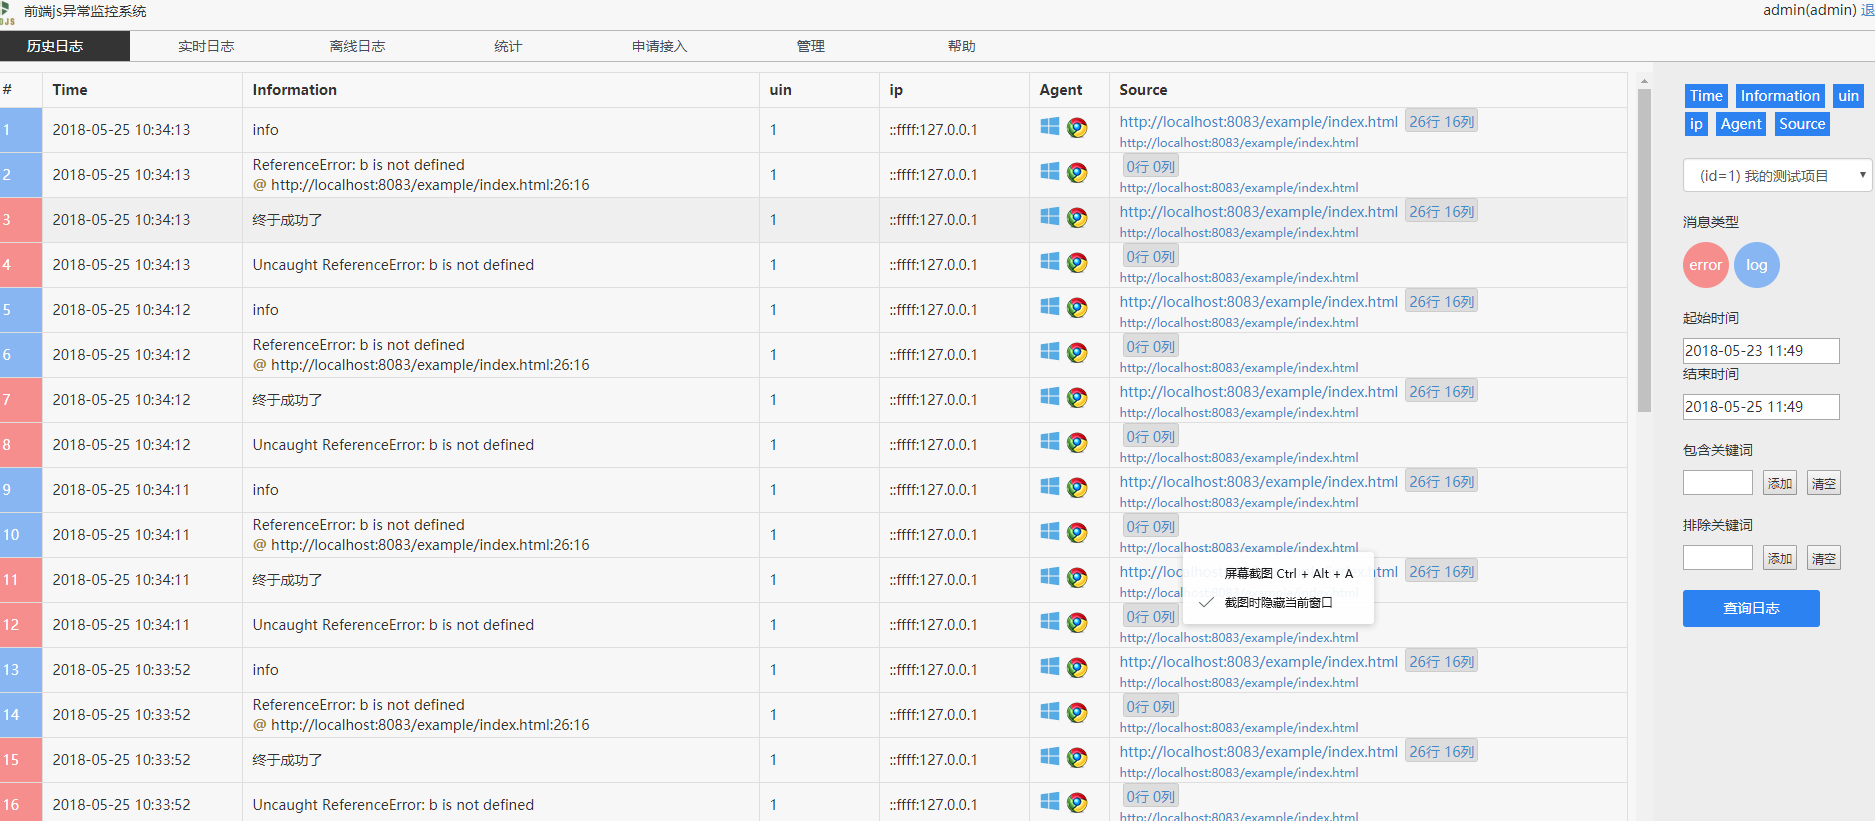Click the 排除关键词 text input

[x=1718, y=558]
